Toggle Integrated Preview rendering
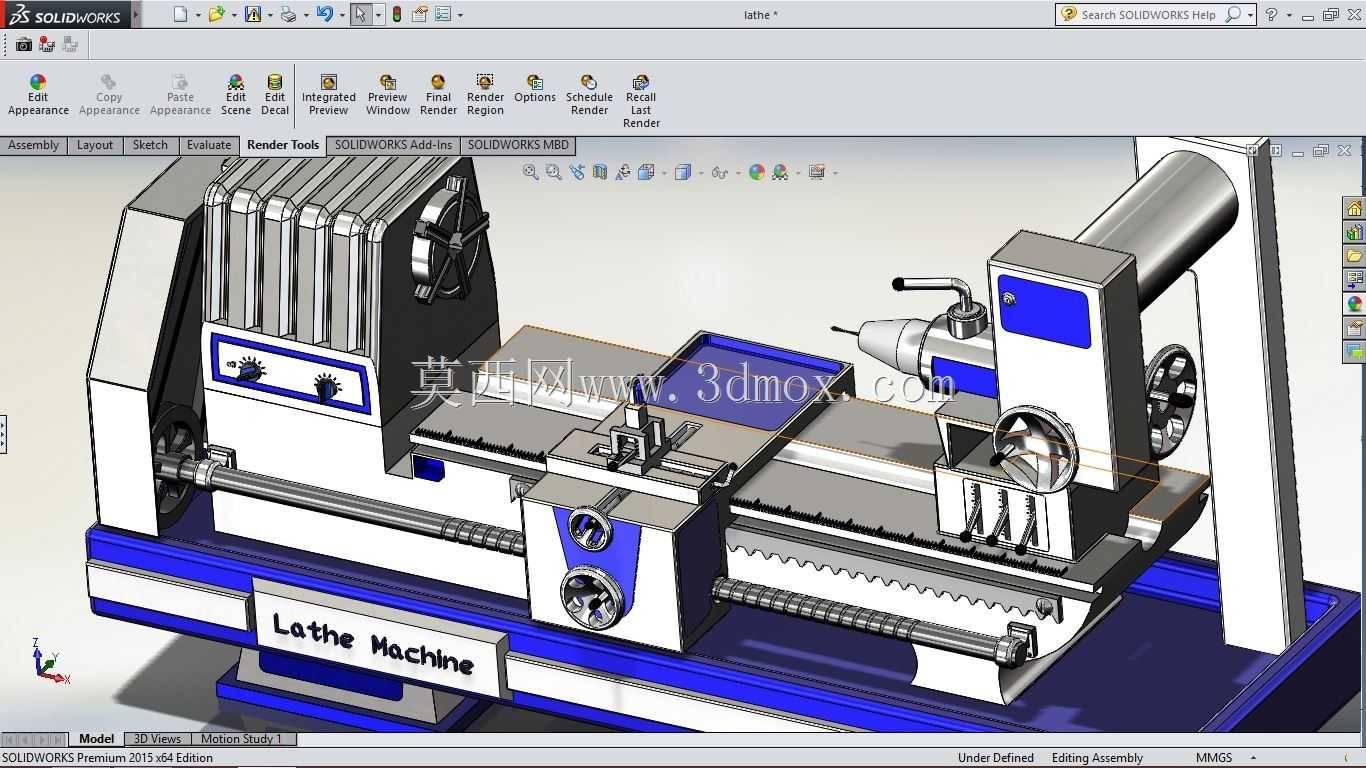This screenshot has width=1366, height=768. pos(329,96)
